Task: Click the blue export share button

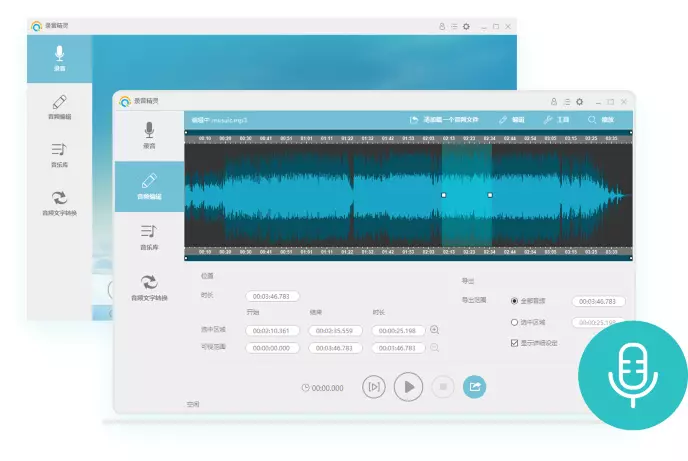Action: coord(474,387)
